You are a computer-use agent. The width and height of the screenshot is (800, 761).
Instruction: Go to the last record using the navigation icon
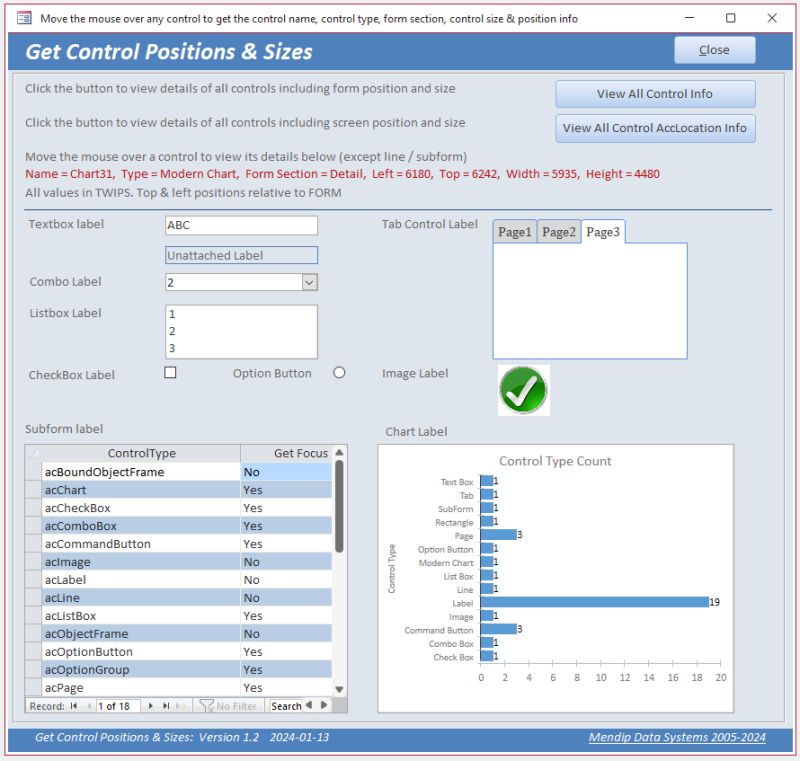[166, 707]
